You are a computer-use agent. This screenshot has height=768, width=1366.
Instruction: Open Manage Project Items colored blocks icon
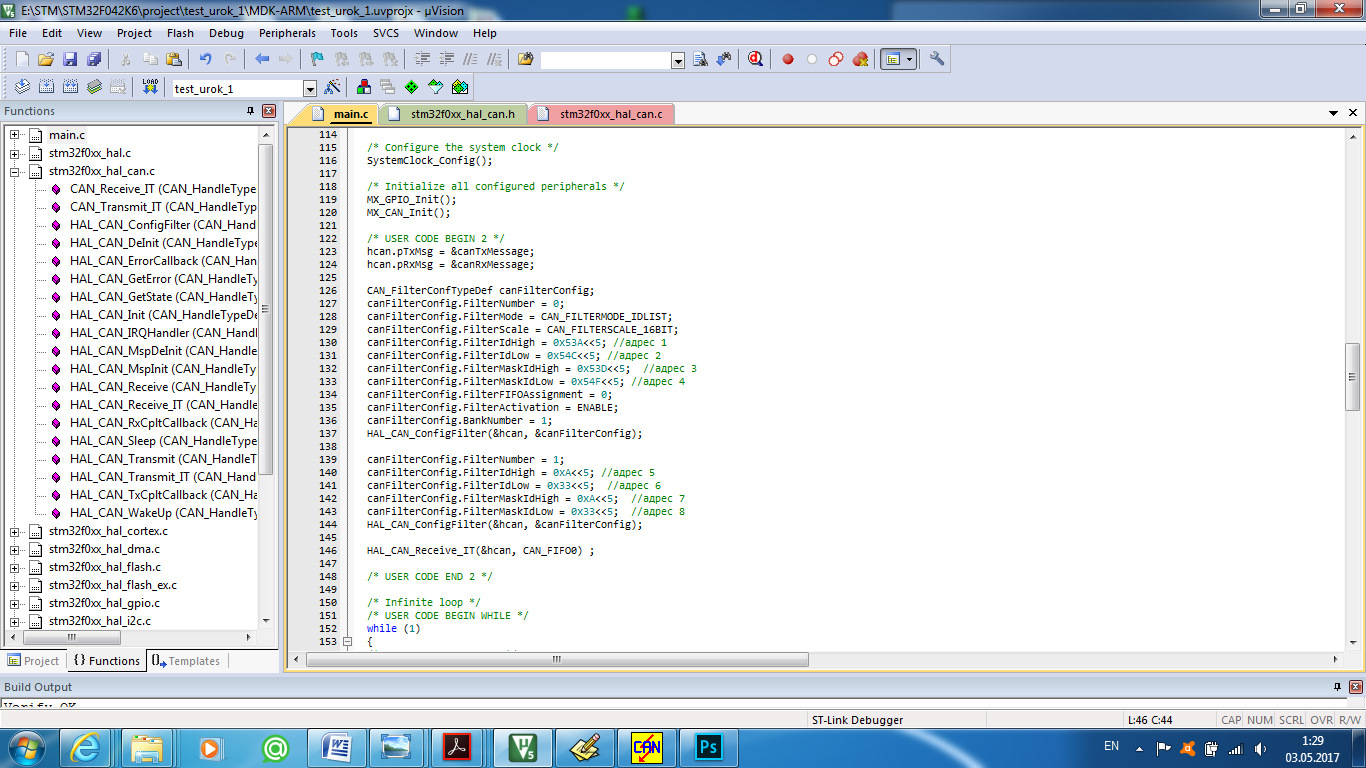pos(363,87)
